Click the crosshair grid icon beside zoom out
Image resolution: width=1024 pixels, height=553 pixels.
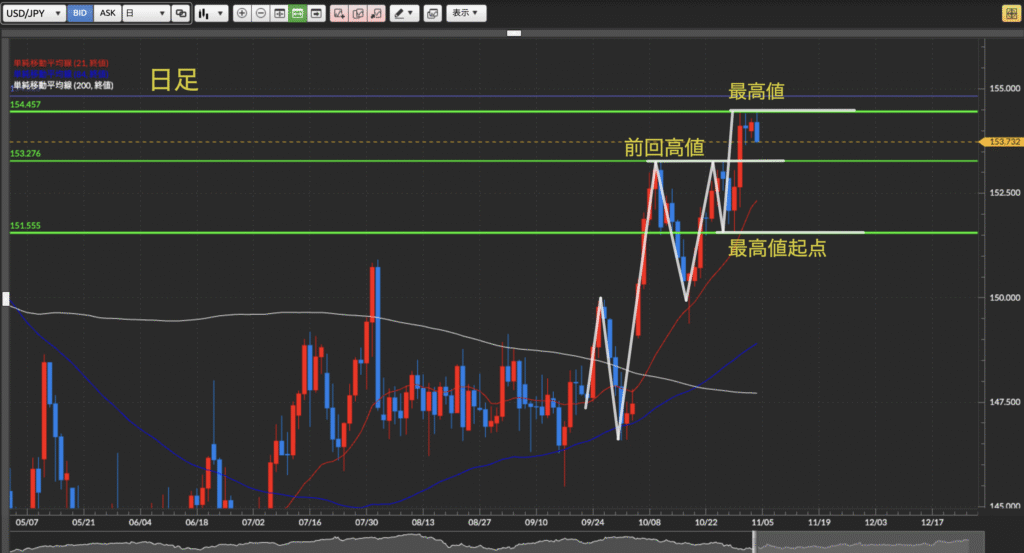(279, 14)
